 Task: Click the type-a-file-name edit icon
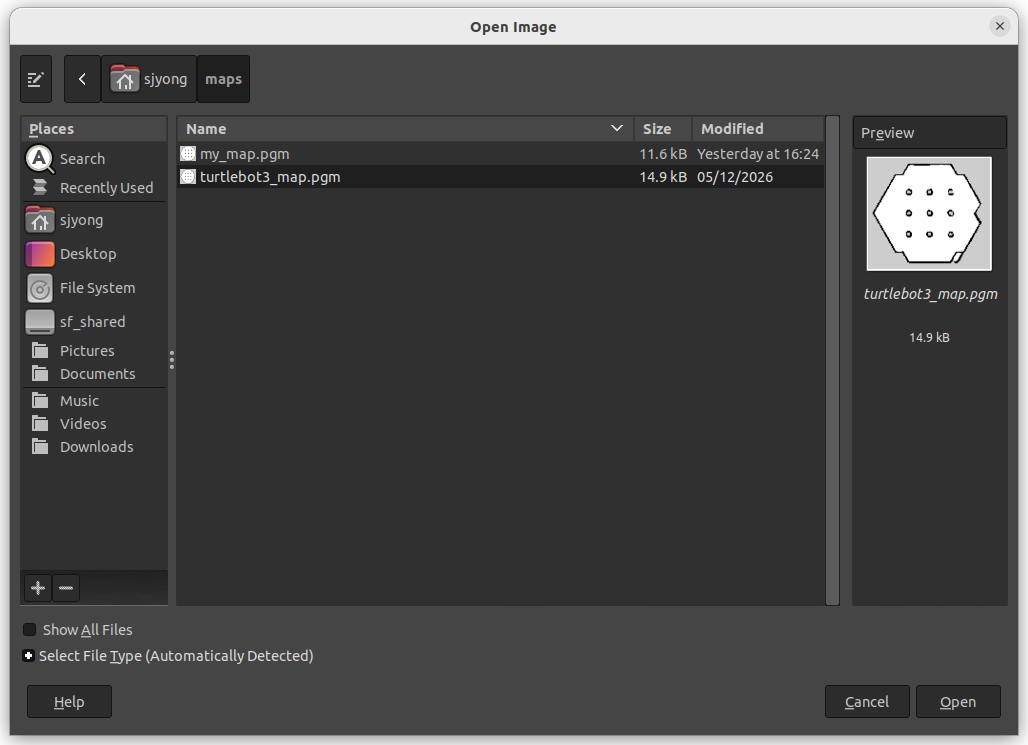(x=36, y=79)
